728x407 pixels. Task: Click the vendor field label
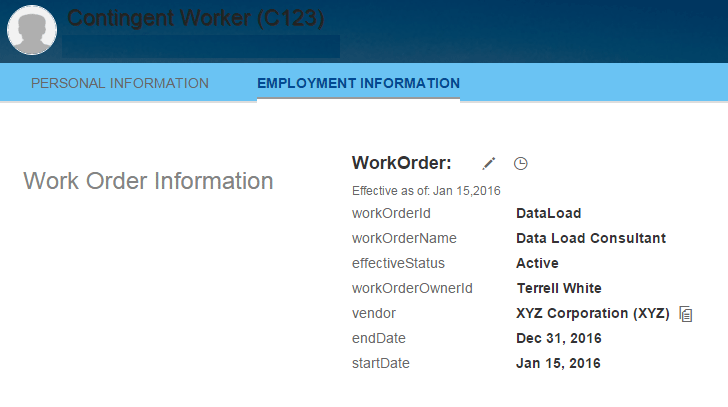(x=375, y=313)
